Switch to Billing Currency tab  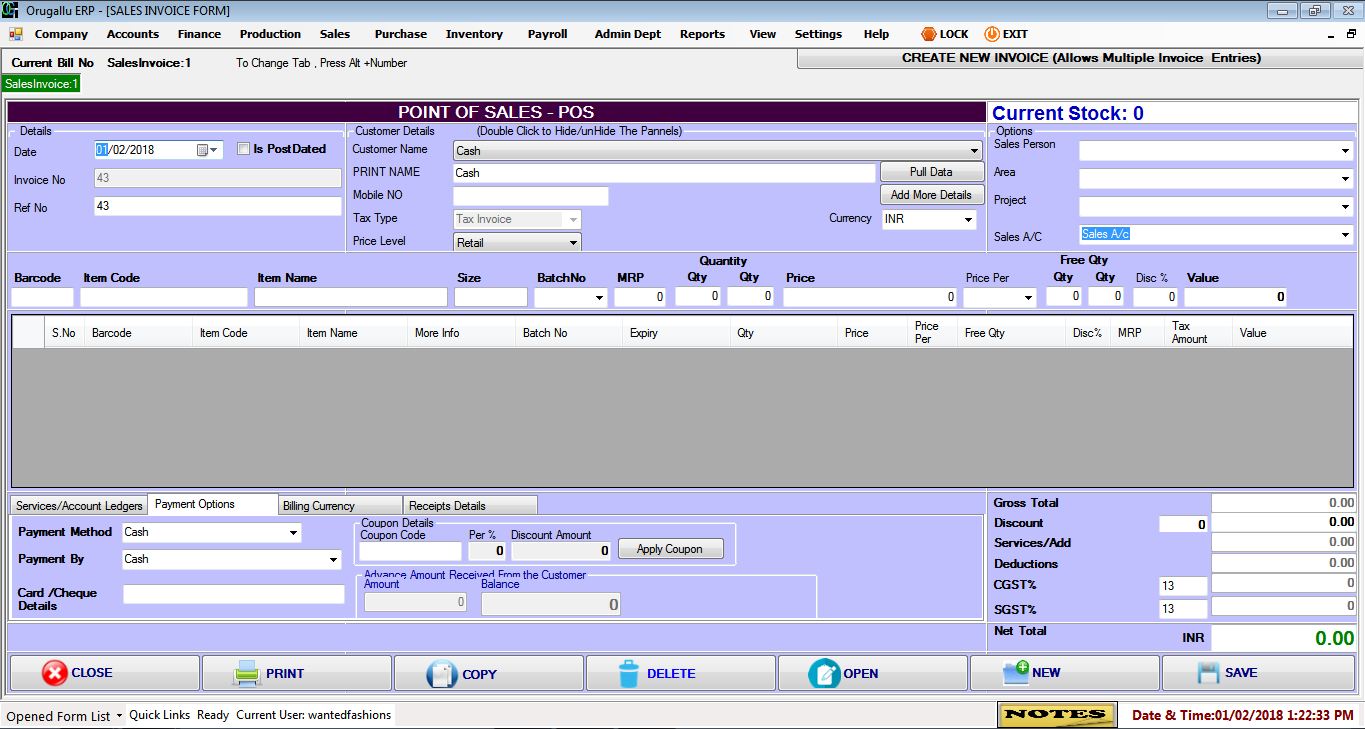click(x=340, y=506)
